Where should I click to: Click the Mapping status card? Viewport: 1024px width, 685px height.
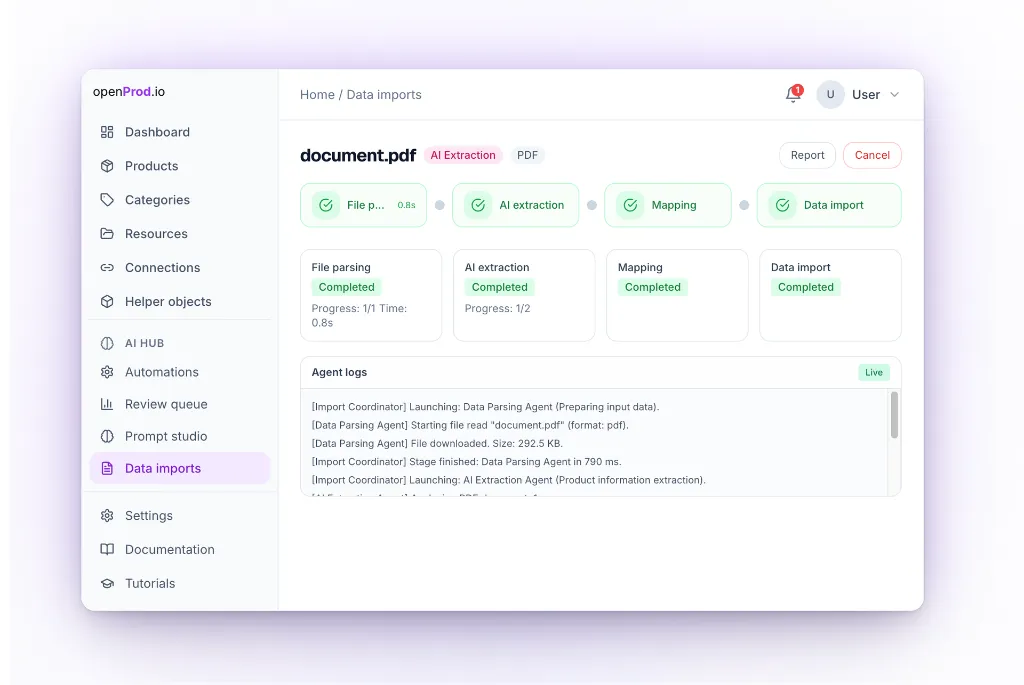[677, 295]
